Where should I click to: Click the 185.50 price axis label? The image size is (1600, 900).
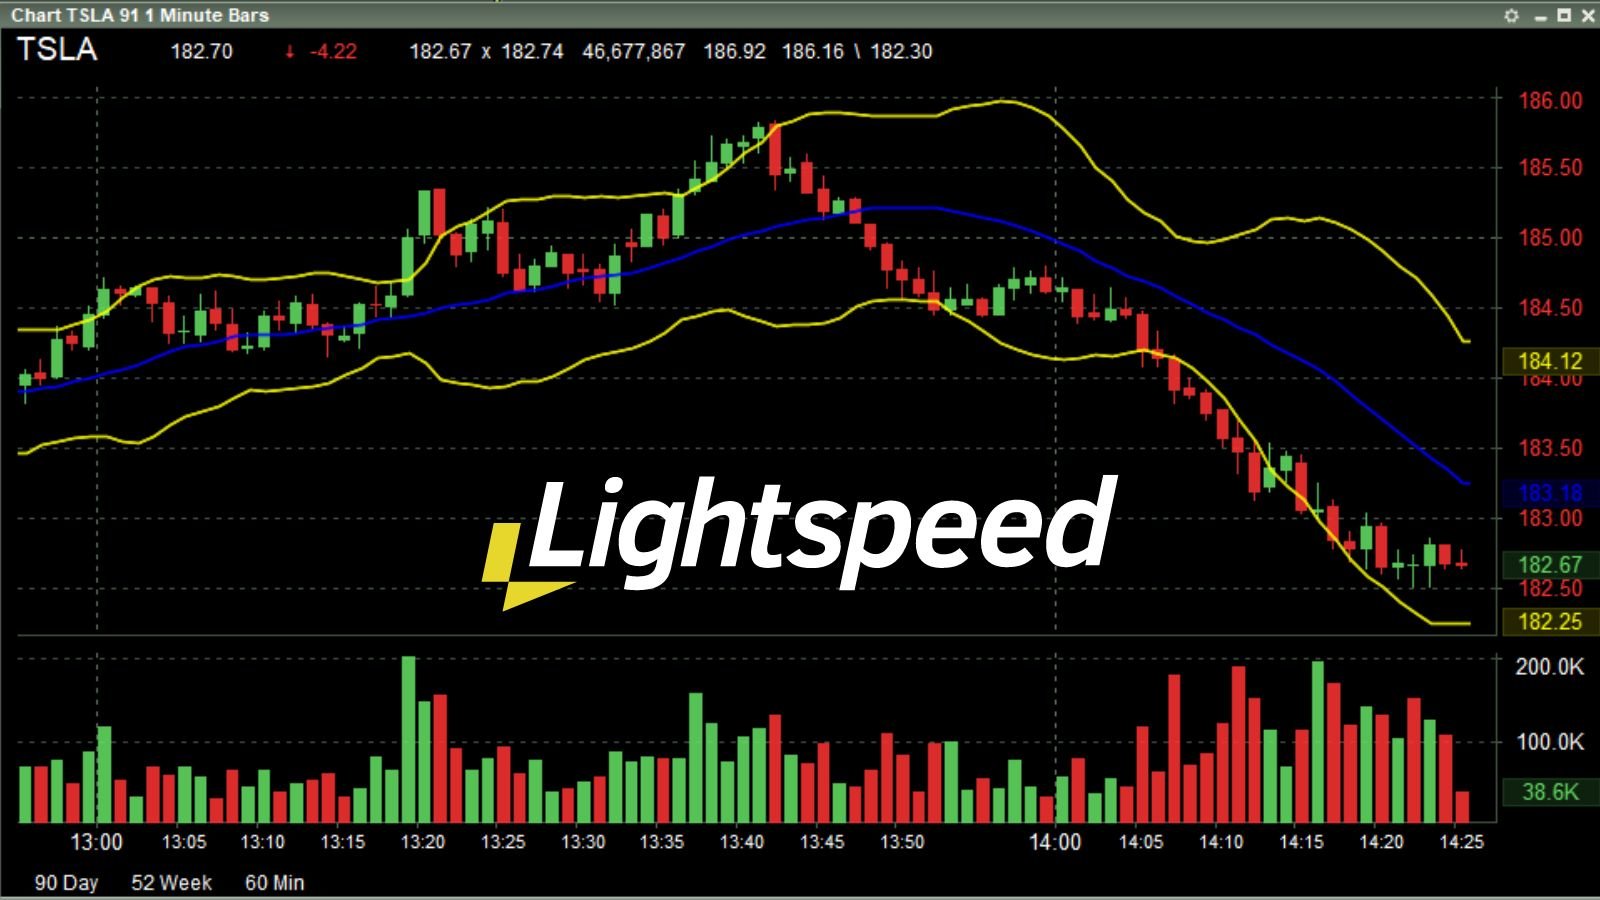(x=1550, y=168)
